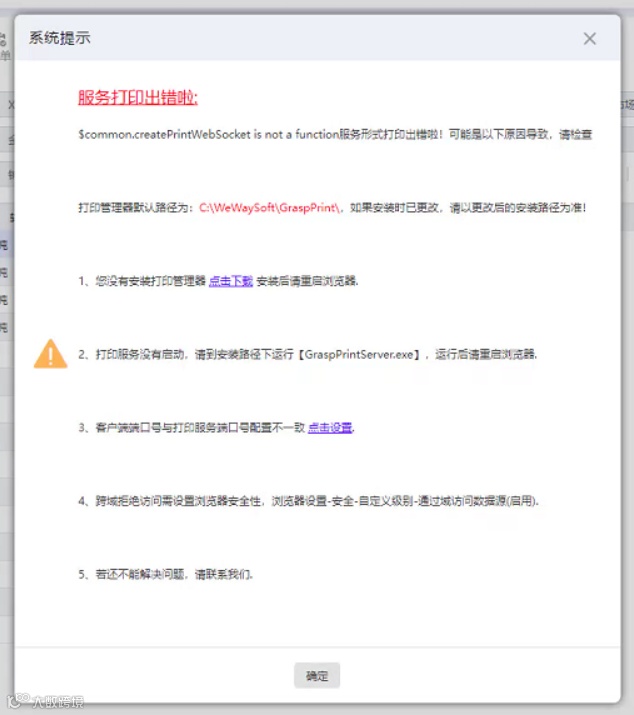634x715 pixels.
Task: Click step 5 text 若还不能解决问题，请联系我们
Action: [x=166, y=574]
